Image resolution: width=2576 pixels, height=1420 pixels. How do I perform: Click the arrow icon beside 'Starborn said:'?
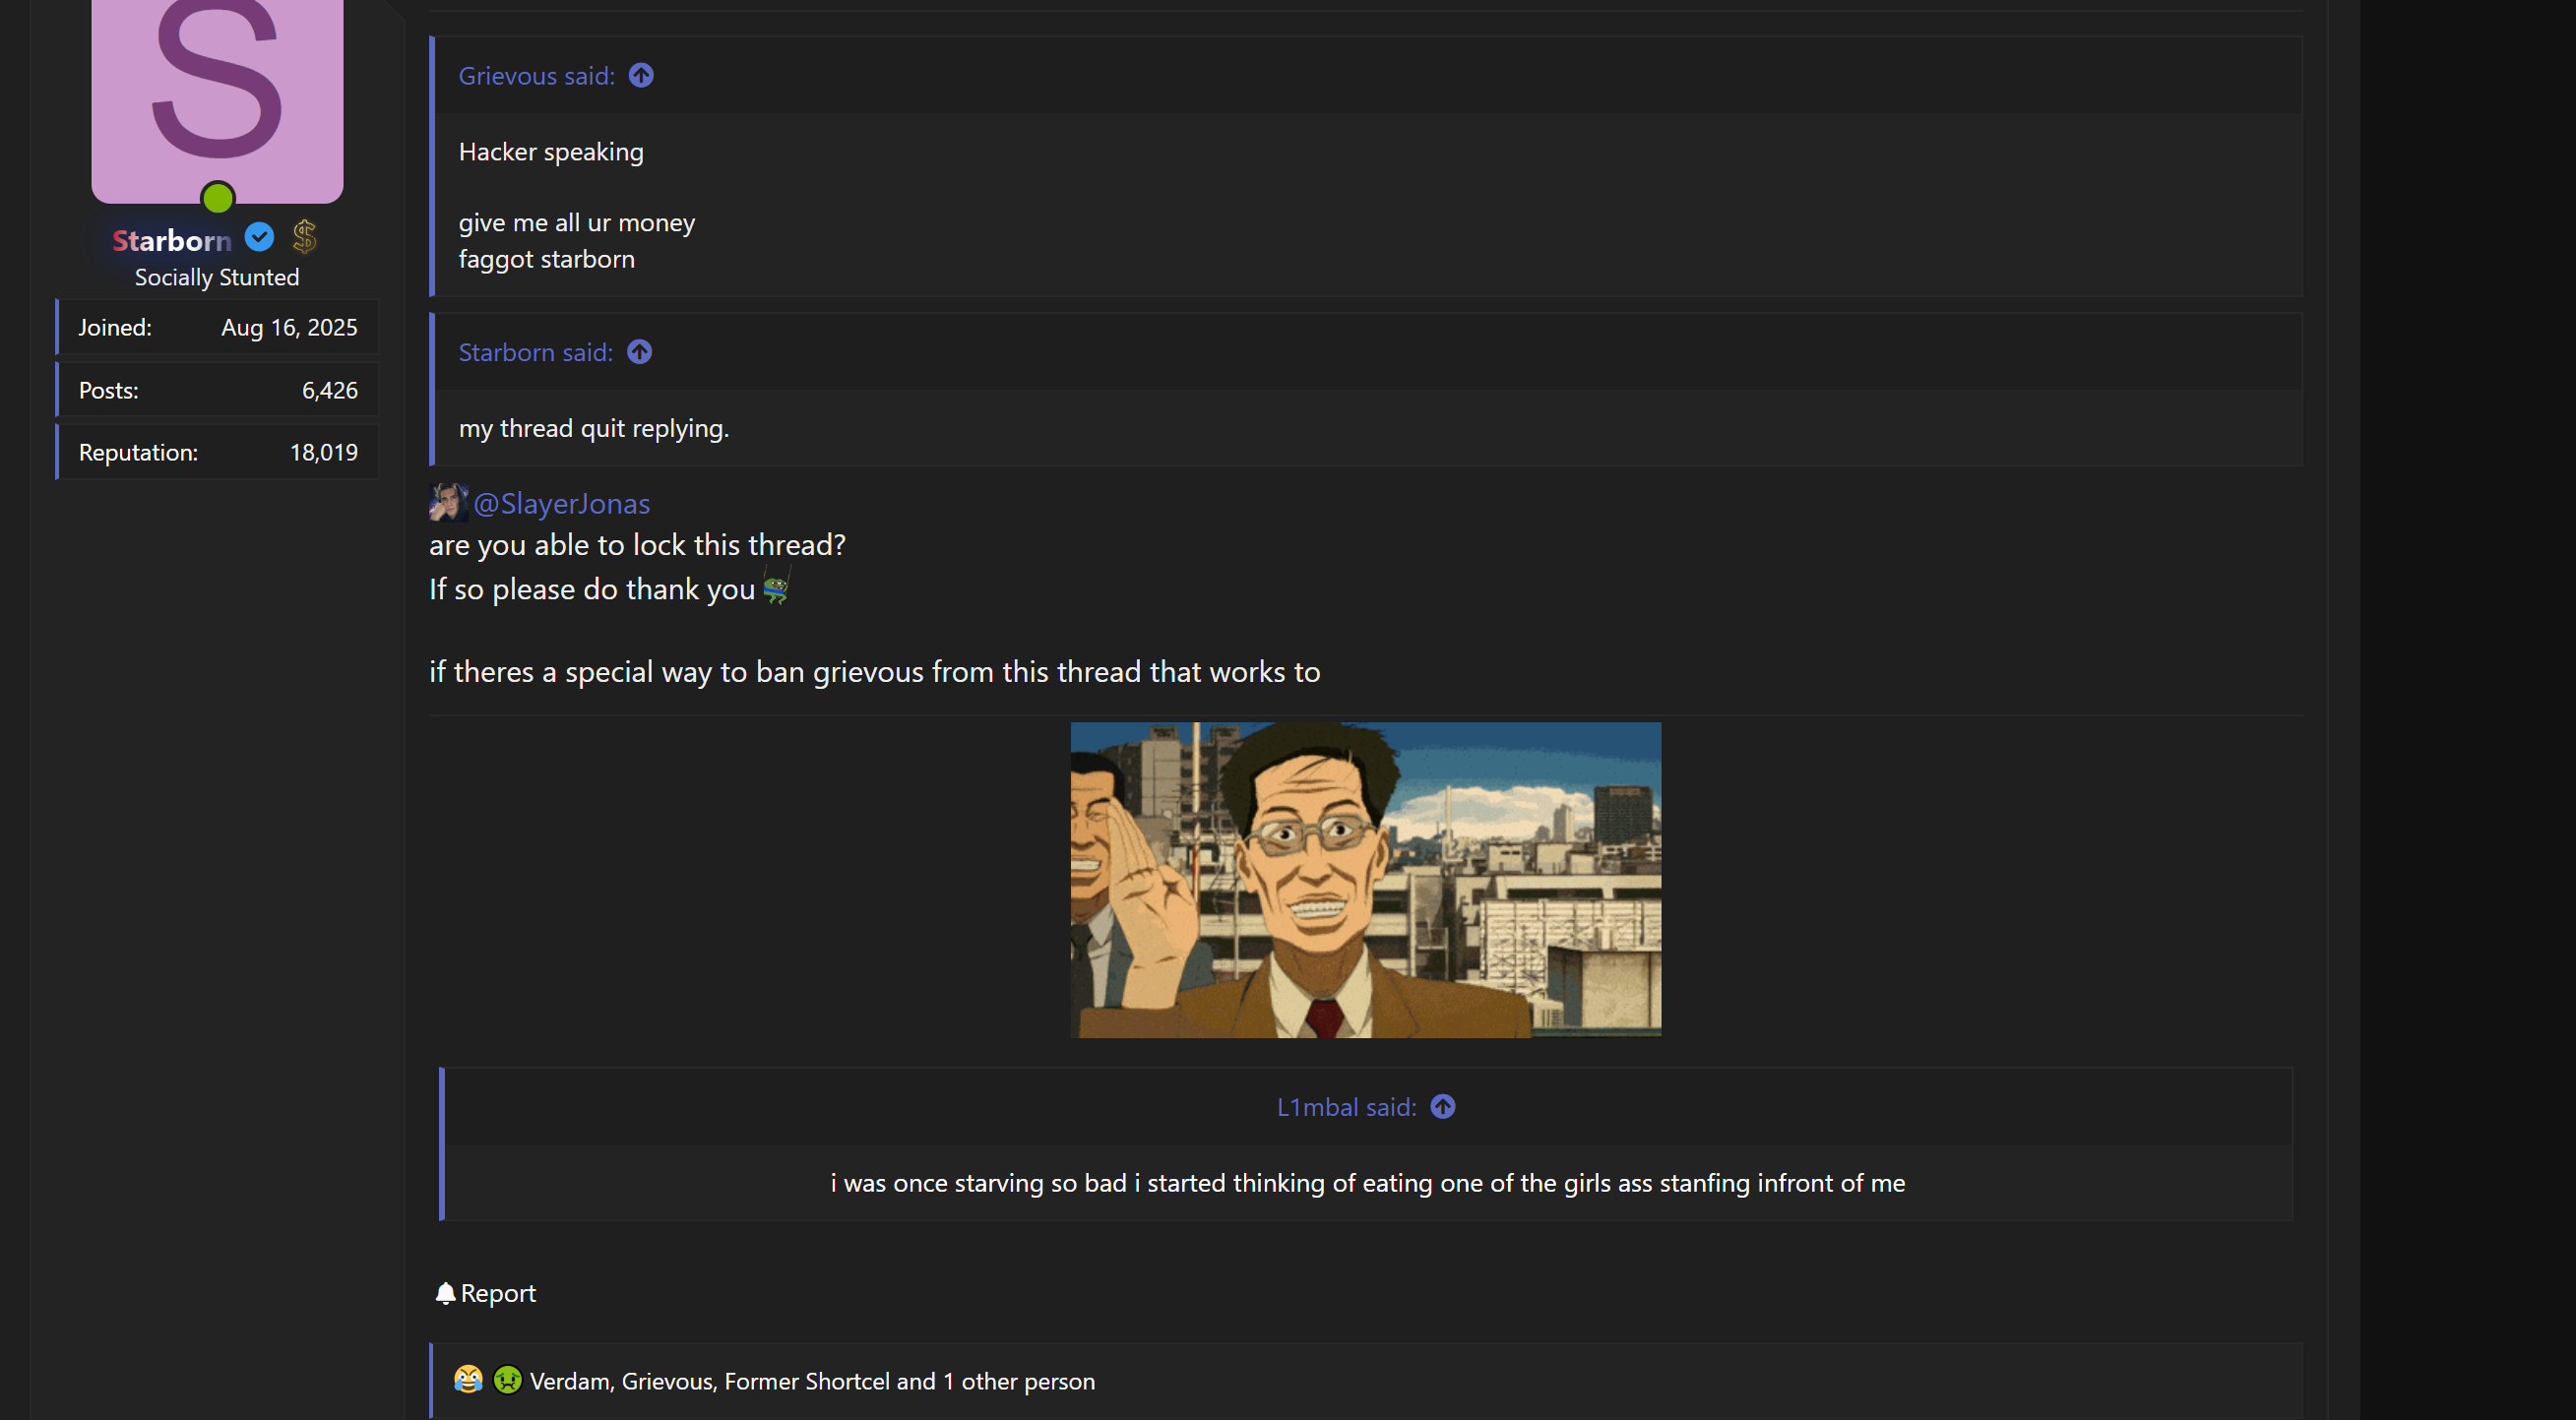point(639,352)
